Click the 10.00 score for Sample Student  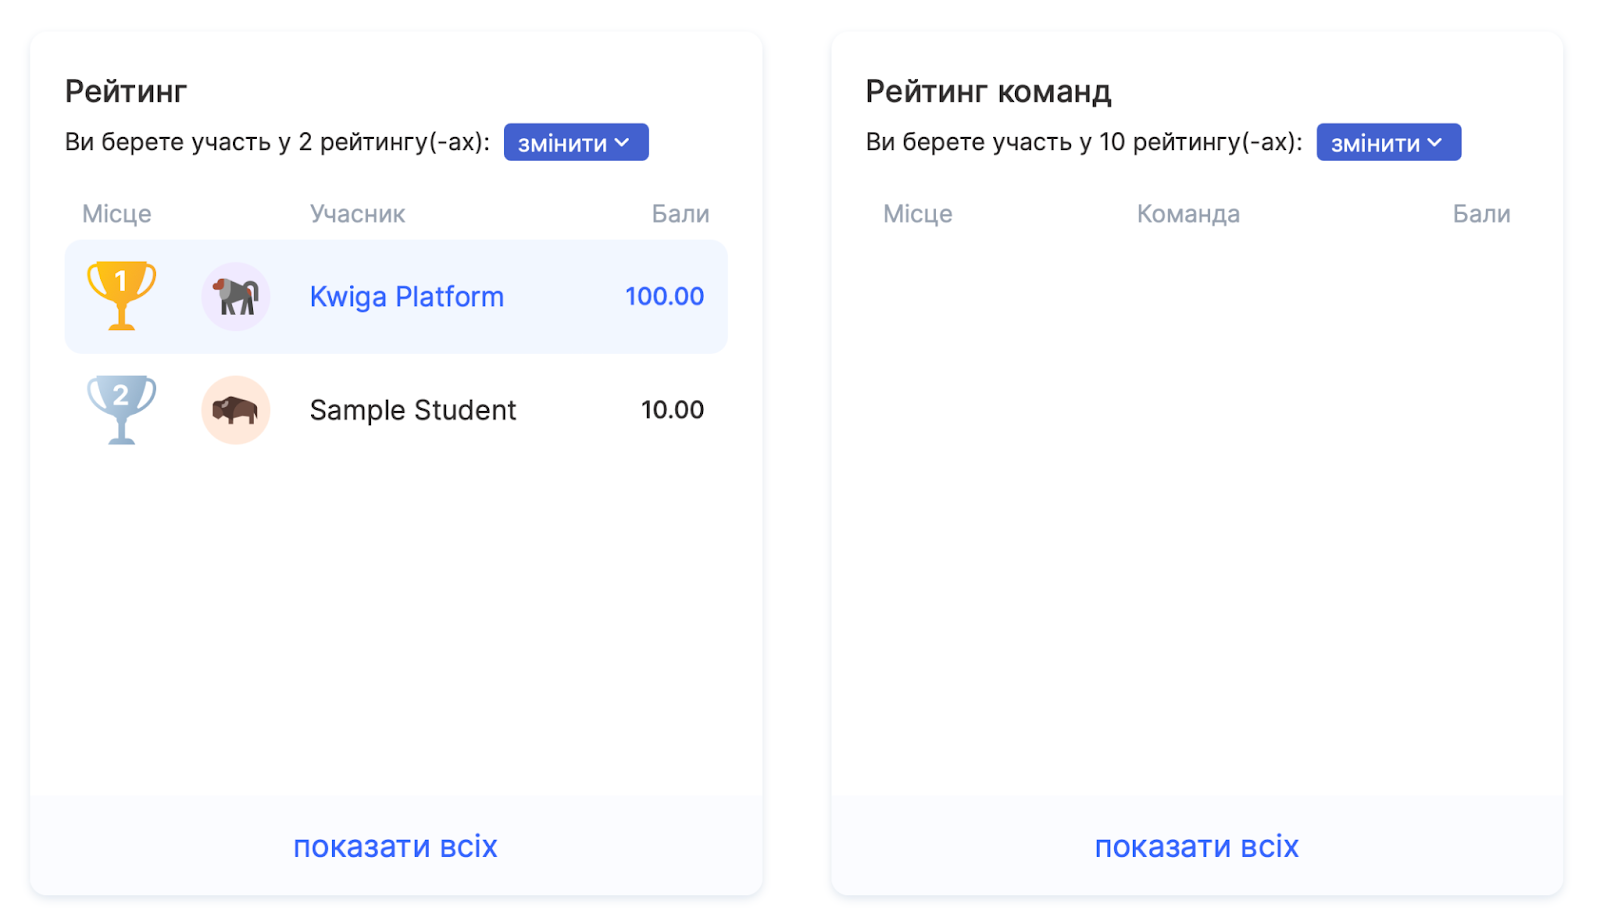click(x=672, y=410)
